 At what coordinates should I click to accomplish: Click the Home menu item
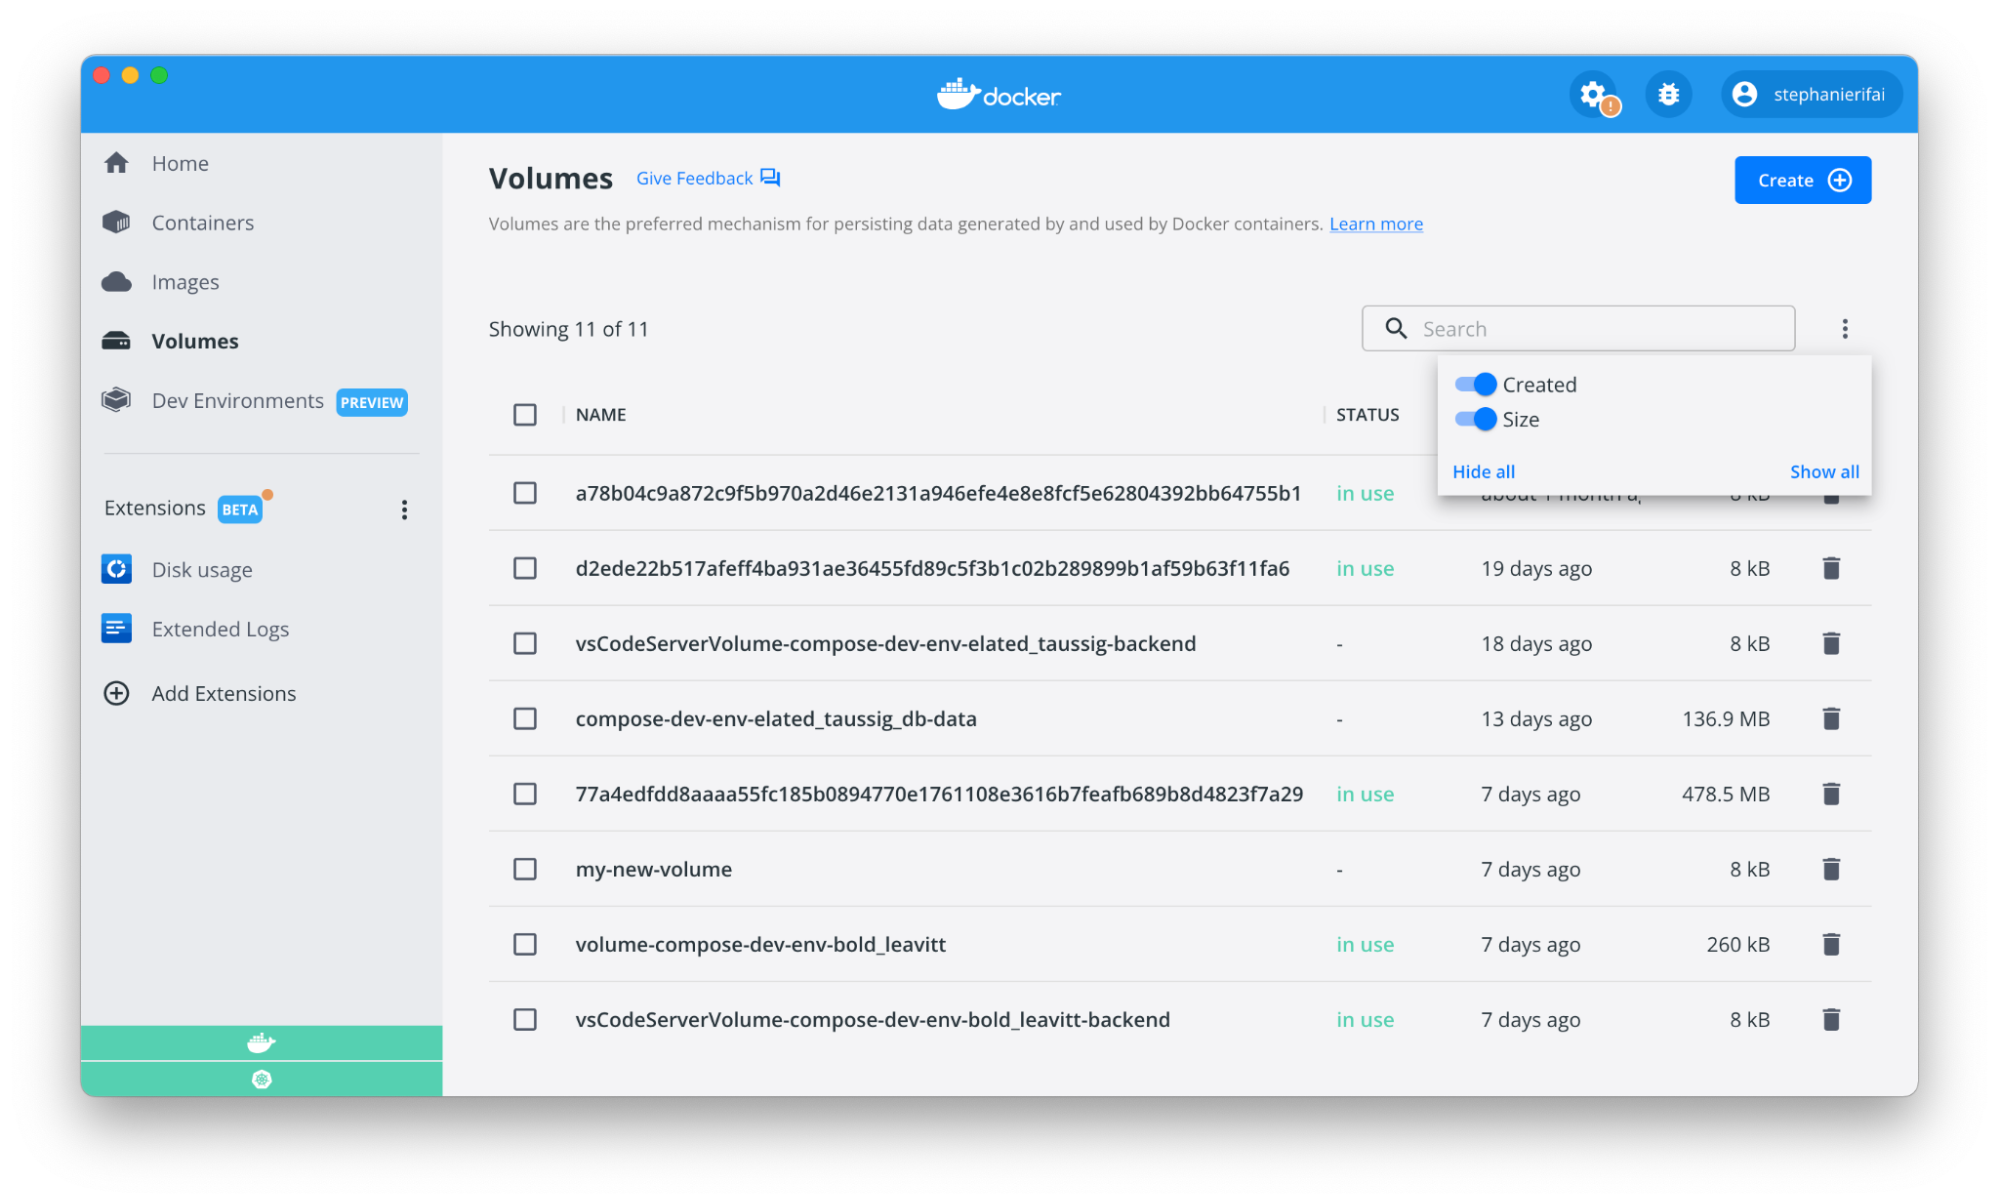(x=181, y=163)
